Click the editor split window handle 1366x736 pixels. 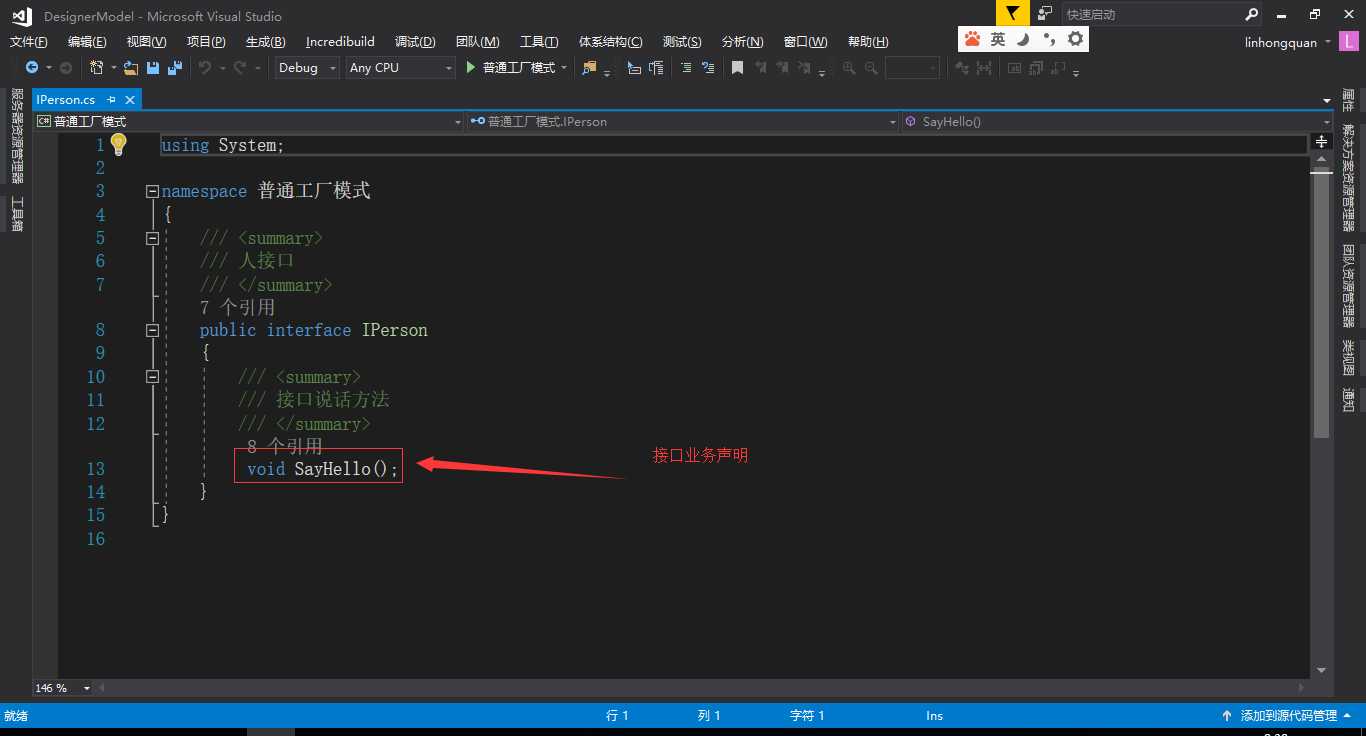[x=1321, y=142]
